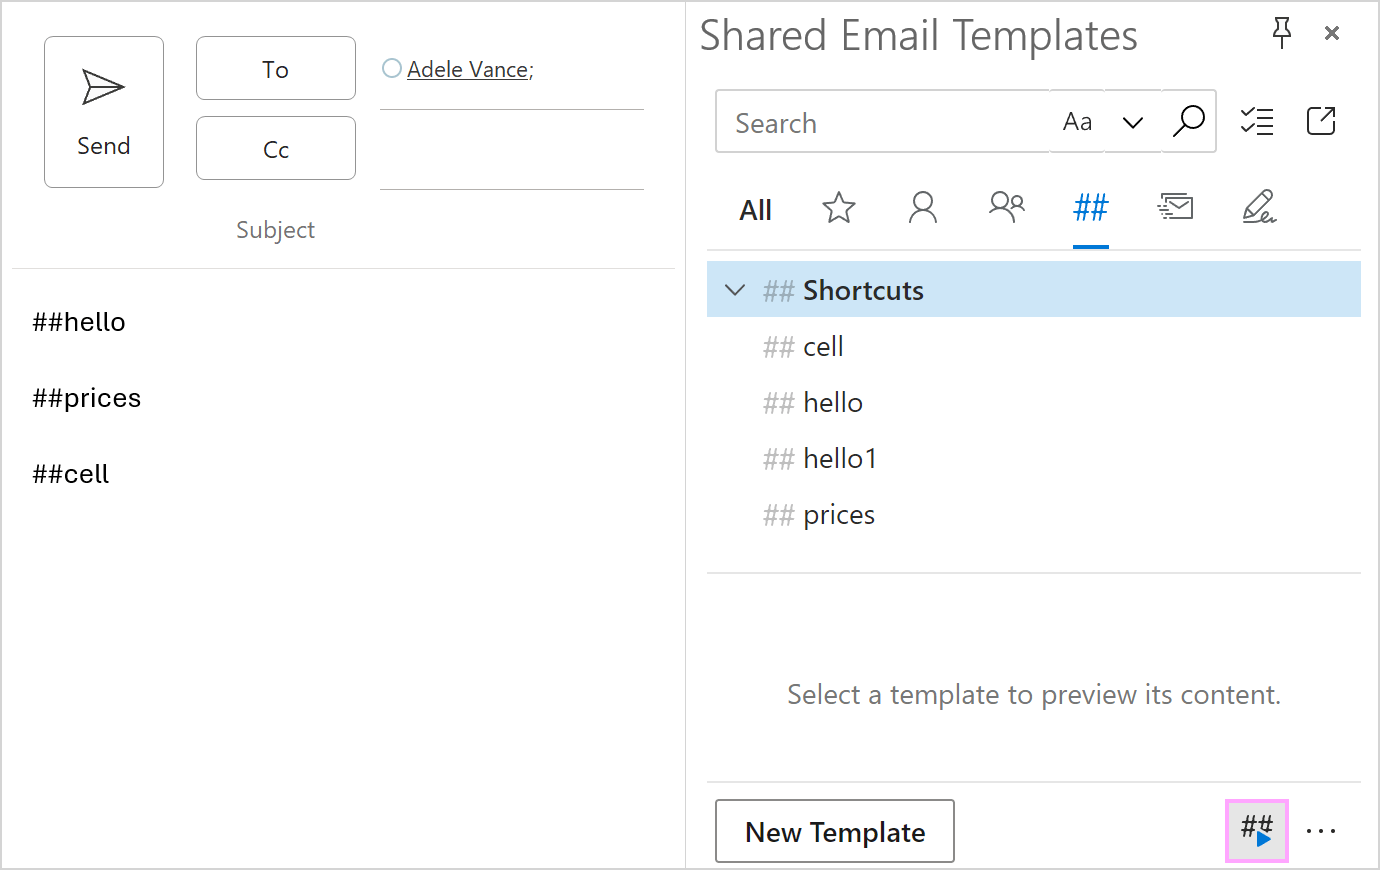Switch to the ## shortcuts tab

(1091, 208)
